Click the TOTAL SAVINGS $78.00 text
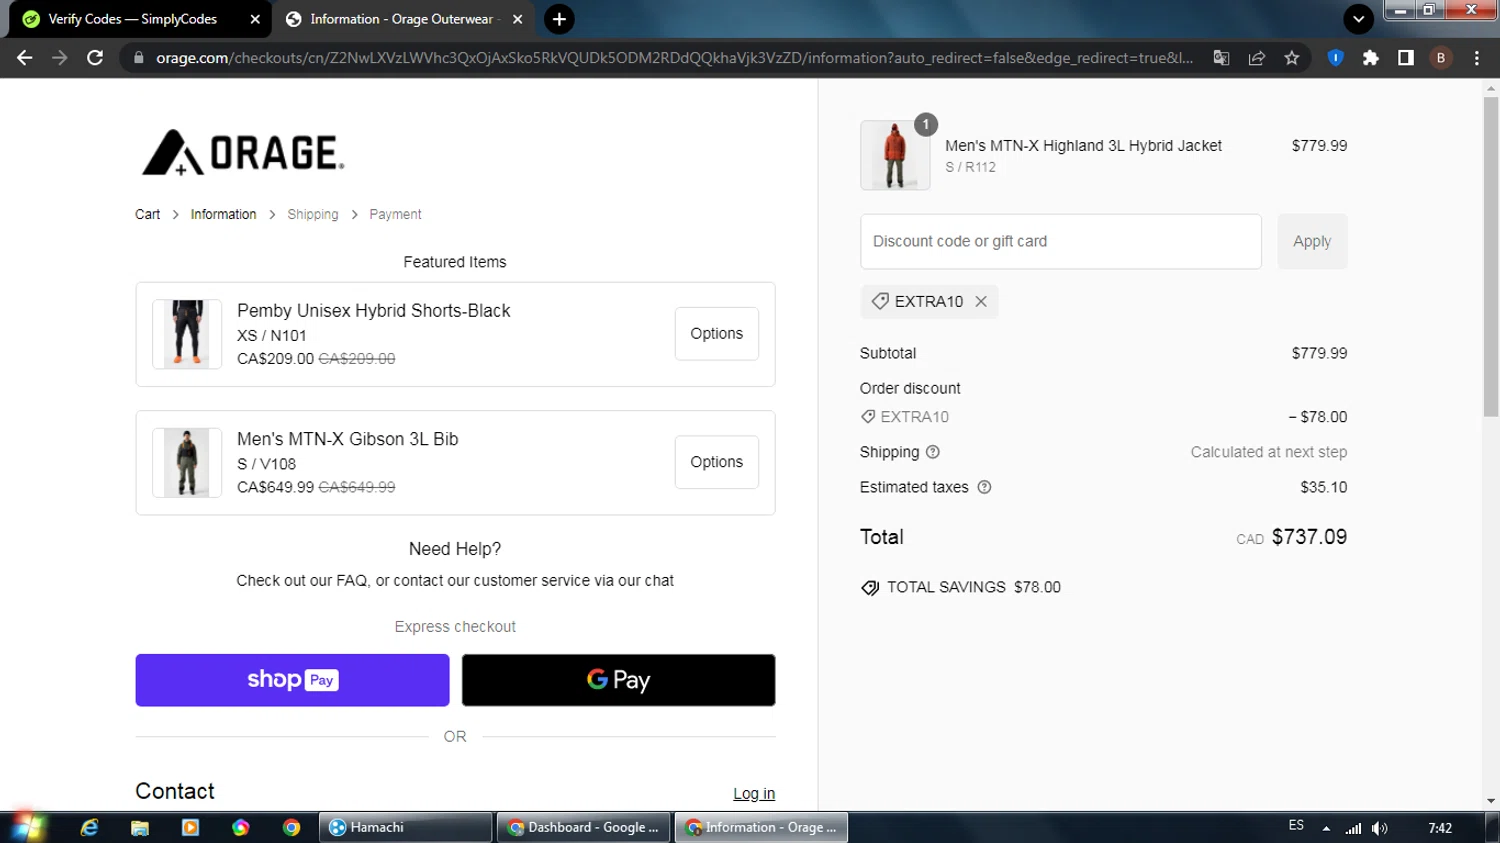 pyautogui.click(x=974, y=587)
